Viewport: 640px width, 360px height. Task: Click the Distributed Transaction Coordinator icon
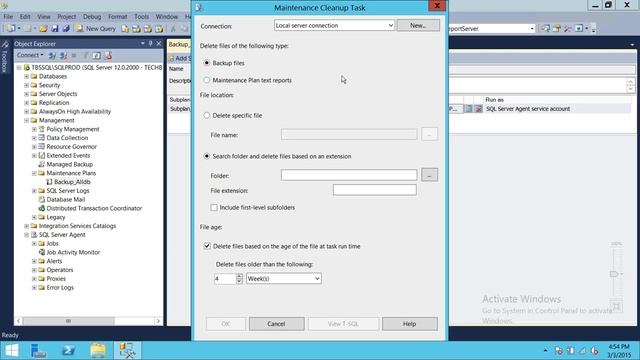click(42, 208)
